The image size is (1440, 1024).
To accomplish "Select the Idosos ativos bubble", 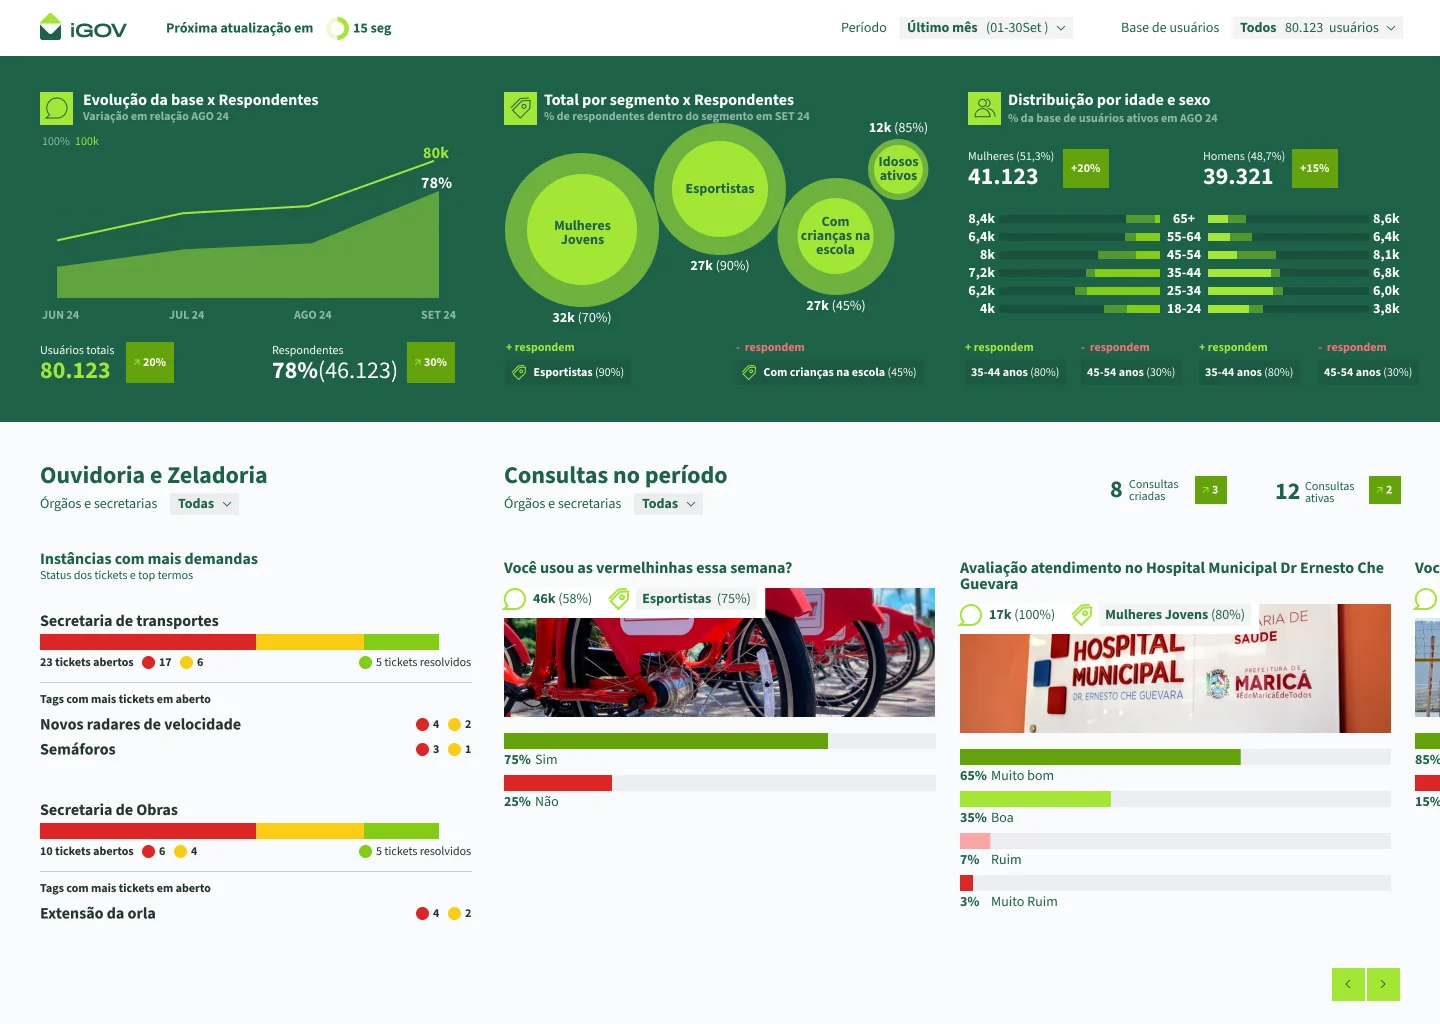I will pos(898,168).
